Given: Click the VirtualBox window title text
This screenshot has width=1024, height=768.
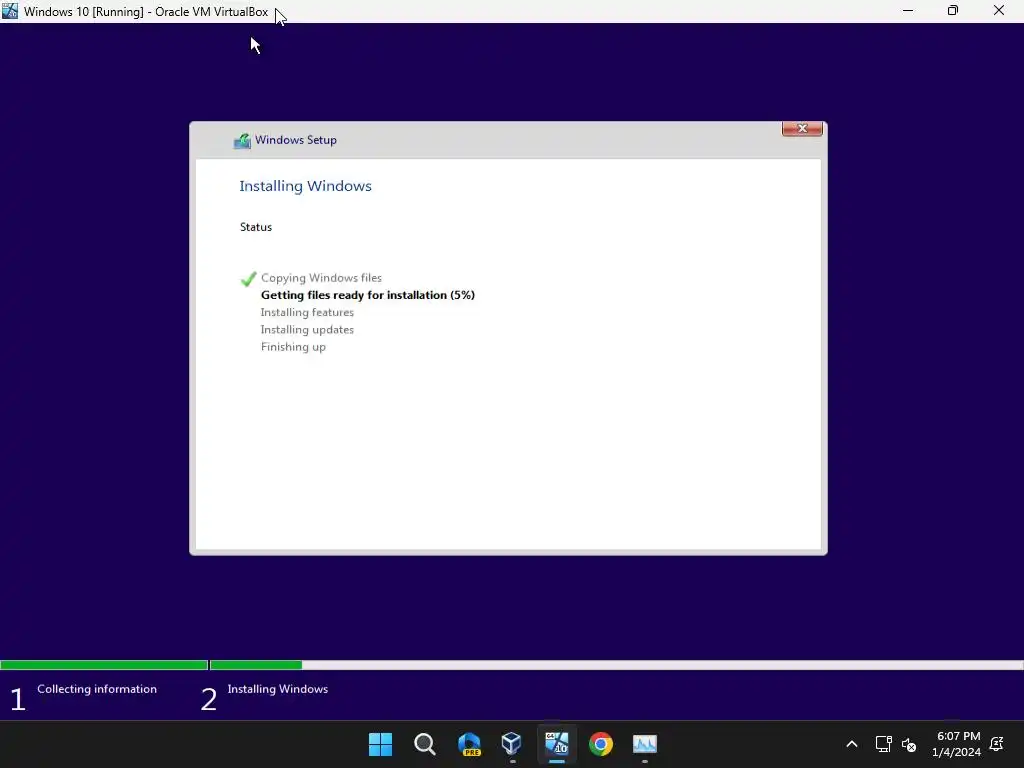Looking at the screenshot, I should 146,12.
